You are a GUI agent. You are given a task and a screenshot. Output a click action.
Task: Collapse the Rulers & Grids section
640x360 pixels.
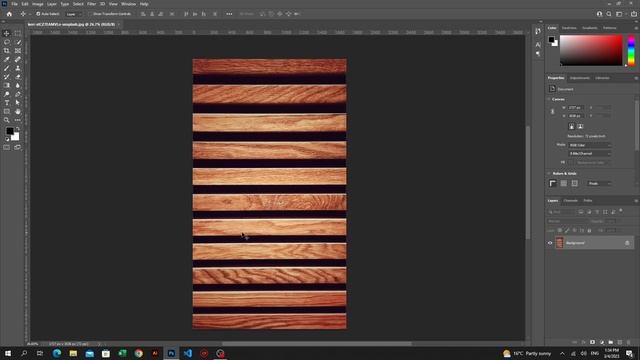(549, 173)
